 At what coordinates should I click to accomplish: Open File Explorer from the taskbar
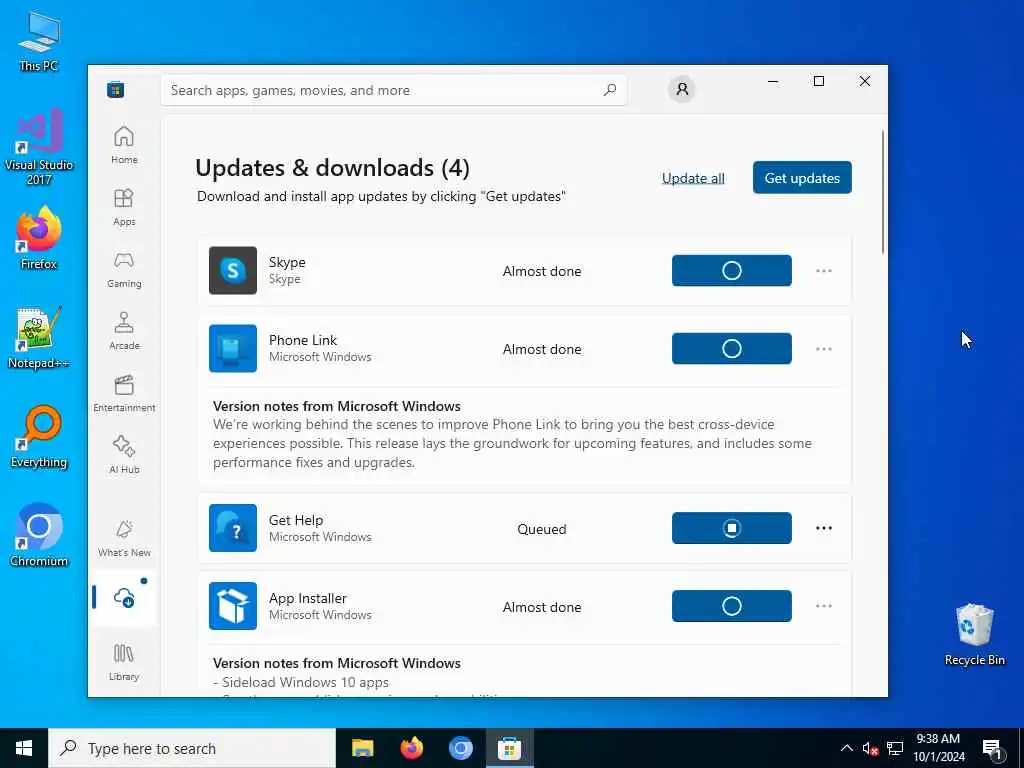[x=362, y=748]
